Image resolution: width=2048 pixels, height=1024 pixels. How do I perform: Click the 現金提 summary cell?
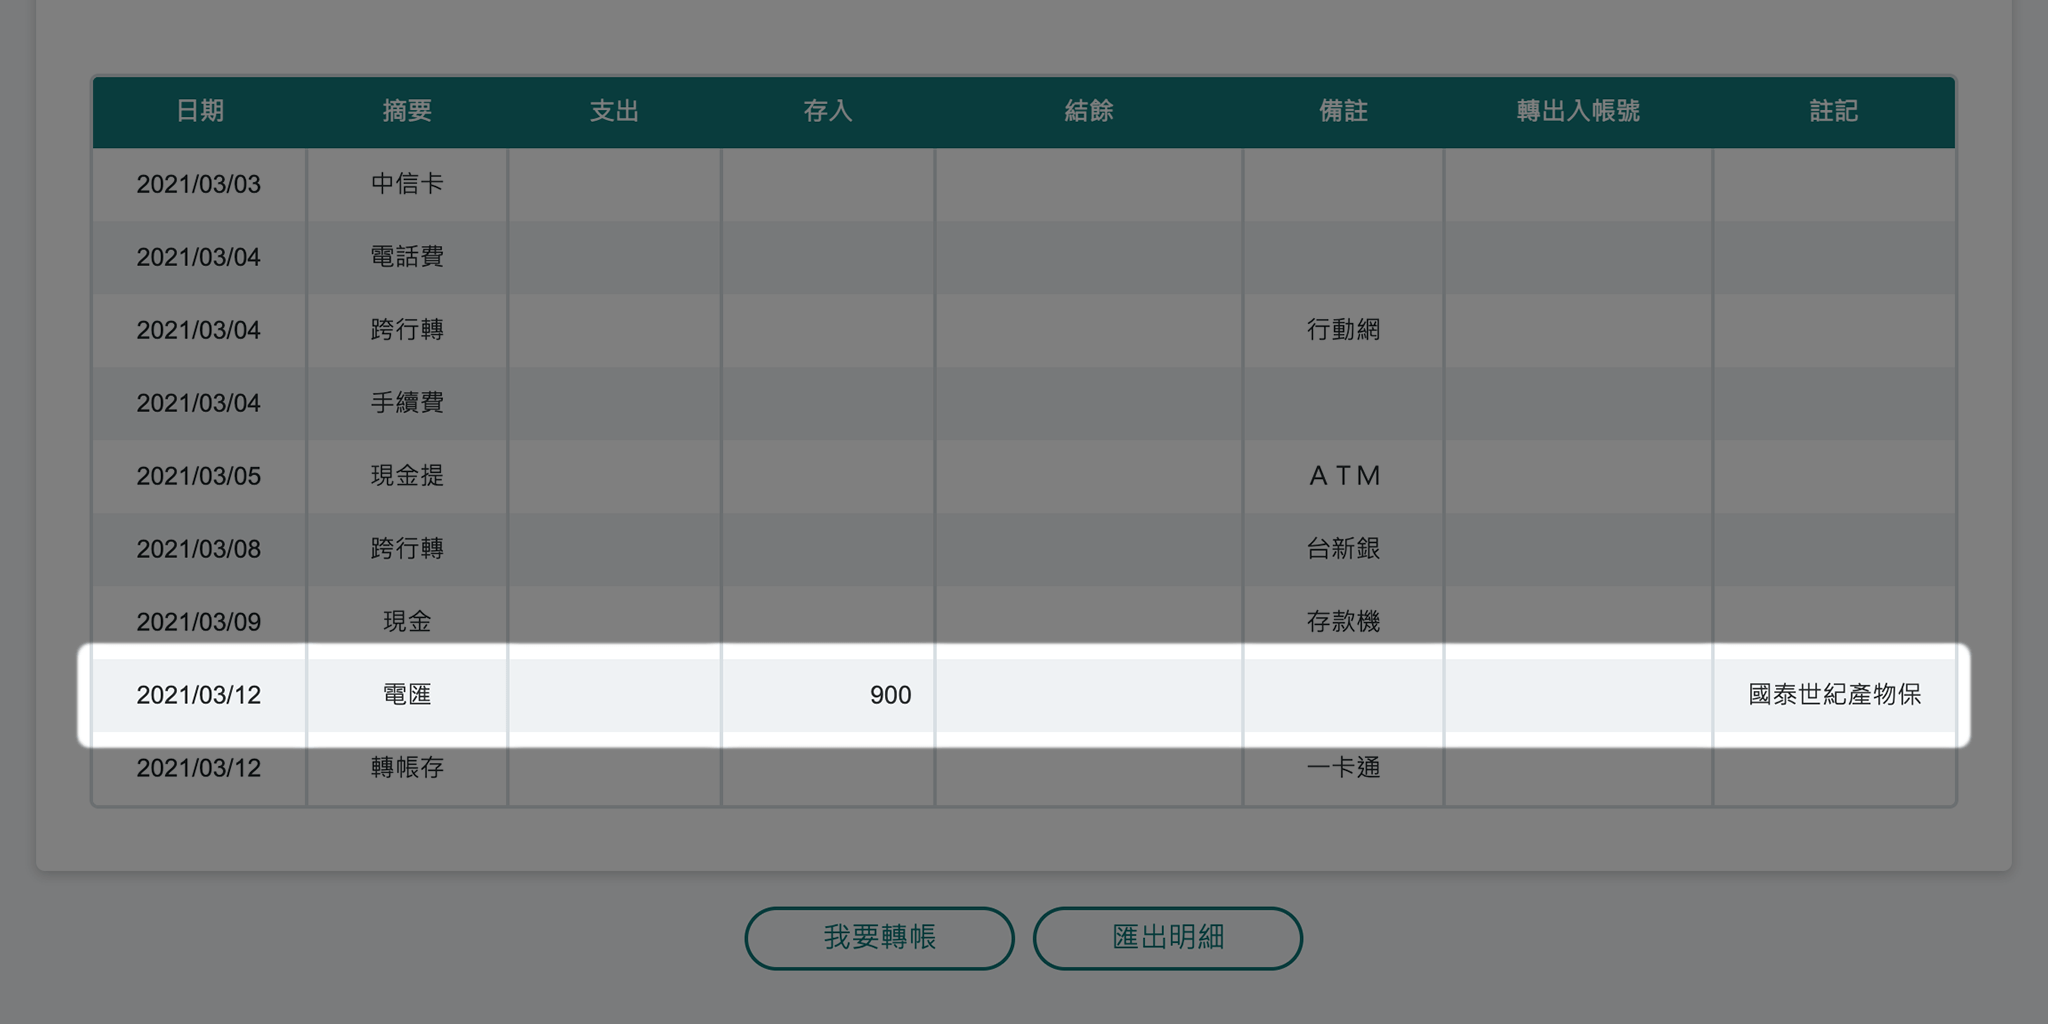(407, 476)
